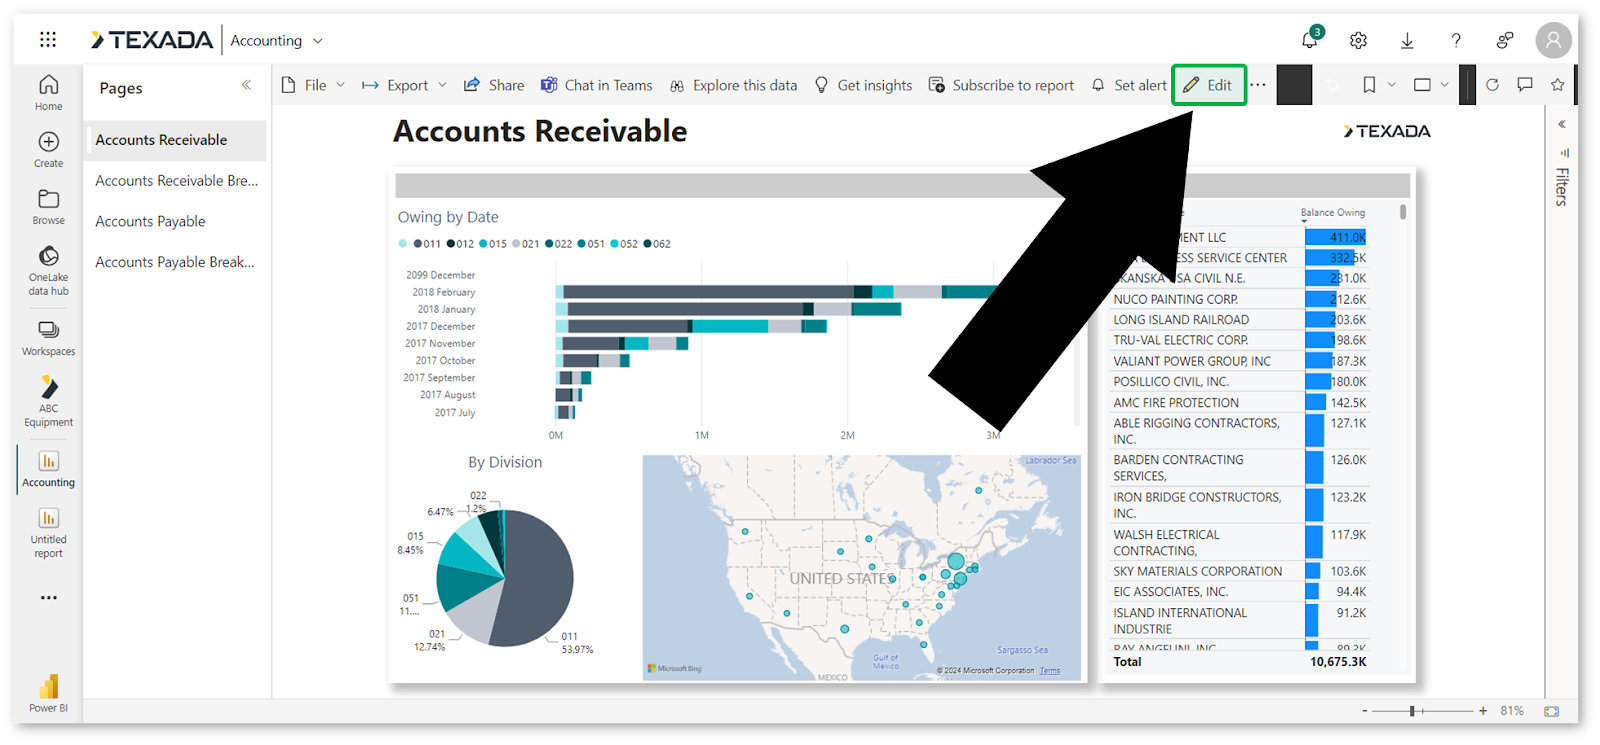Viewport: 1600px width, 745px height.
Task: Select SKY MATERIALS CORPORATION row
Action: (x=1239, y=571)
